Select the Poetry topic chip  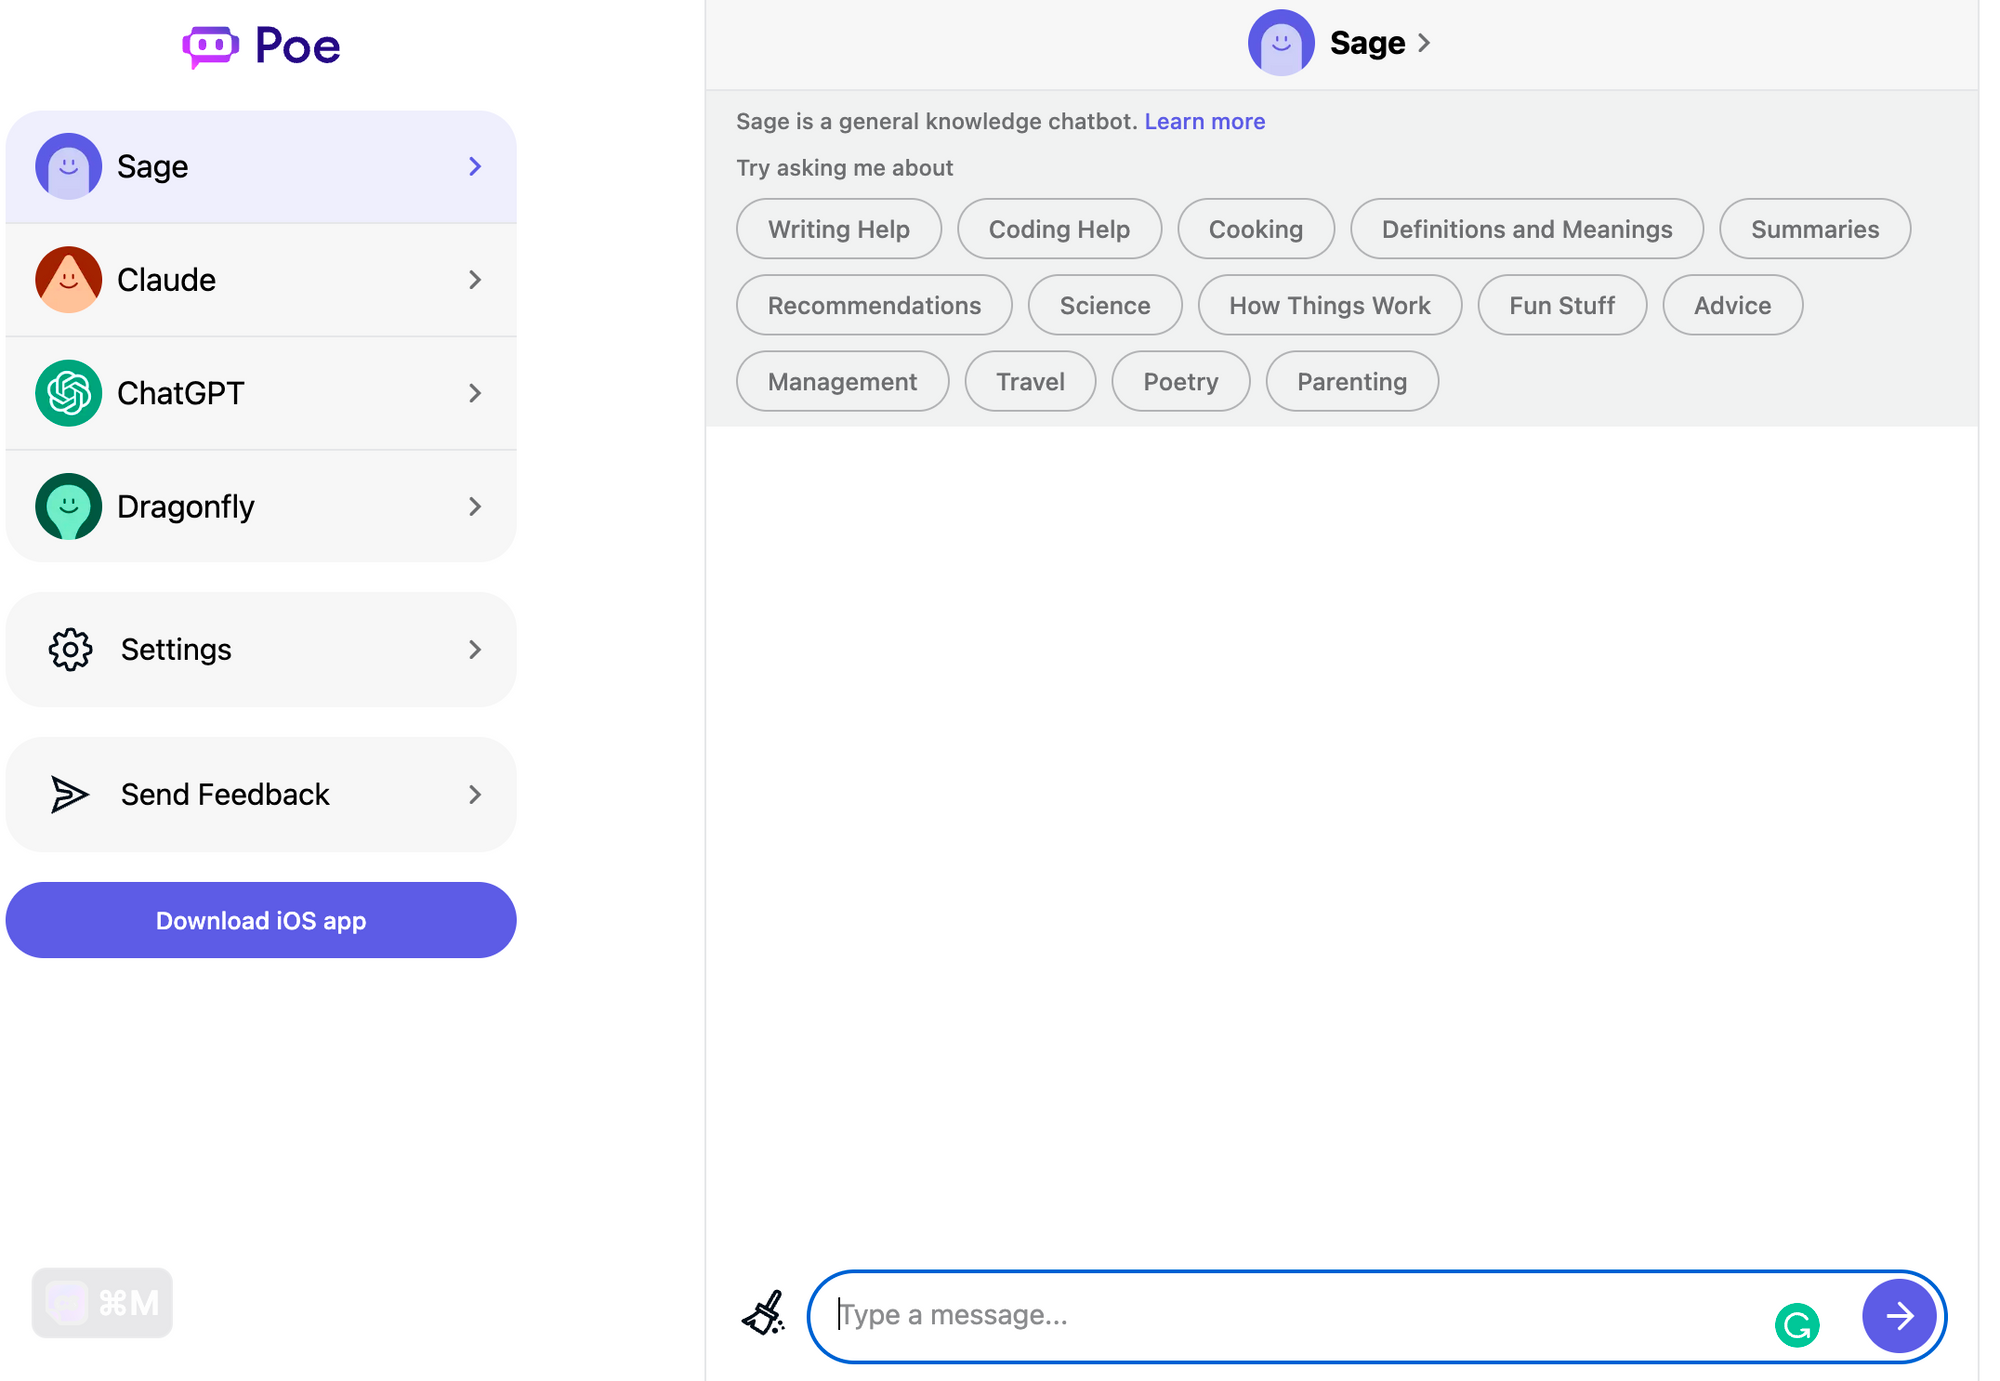pyautogui.click(x=1181, y=380)
